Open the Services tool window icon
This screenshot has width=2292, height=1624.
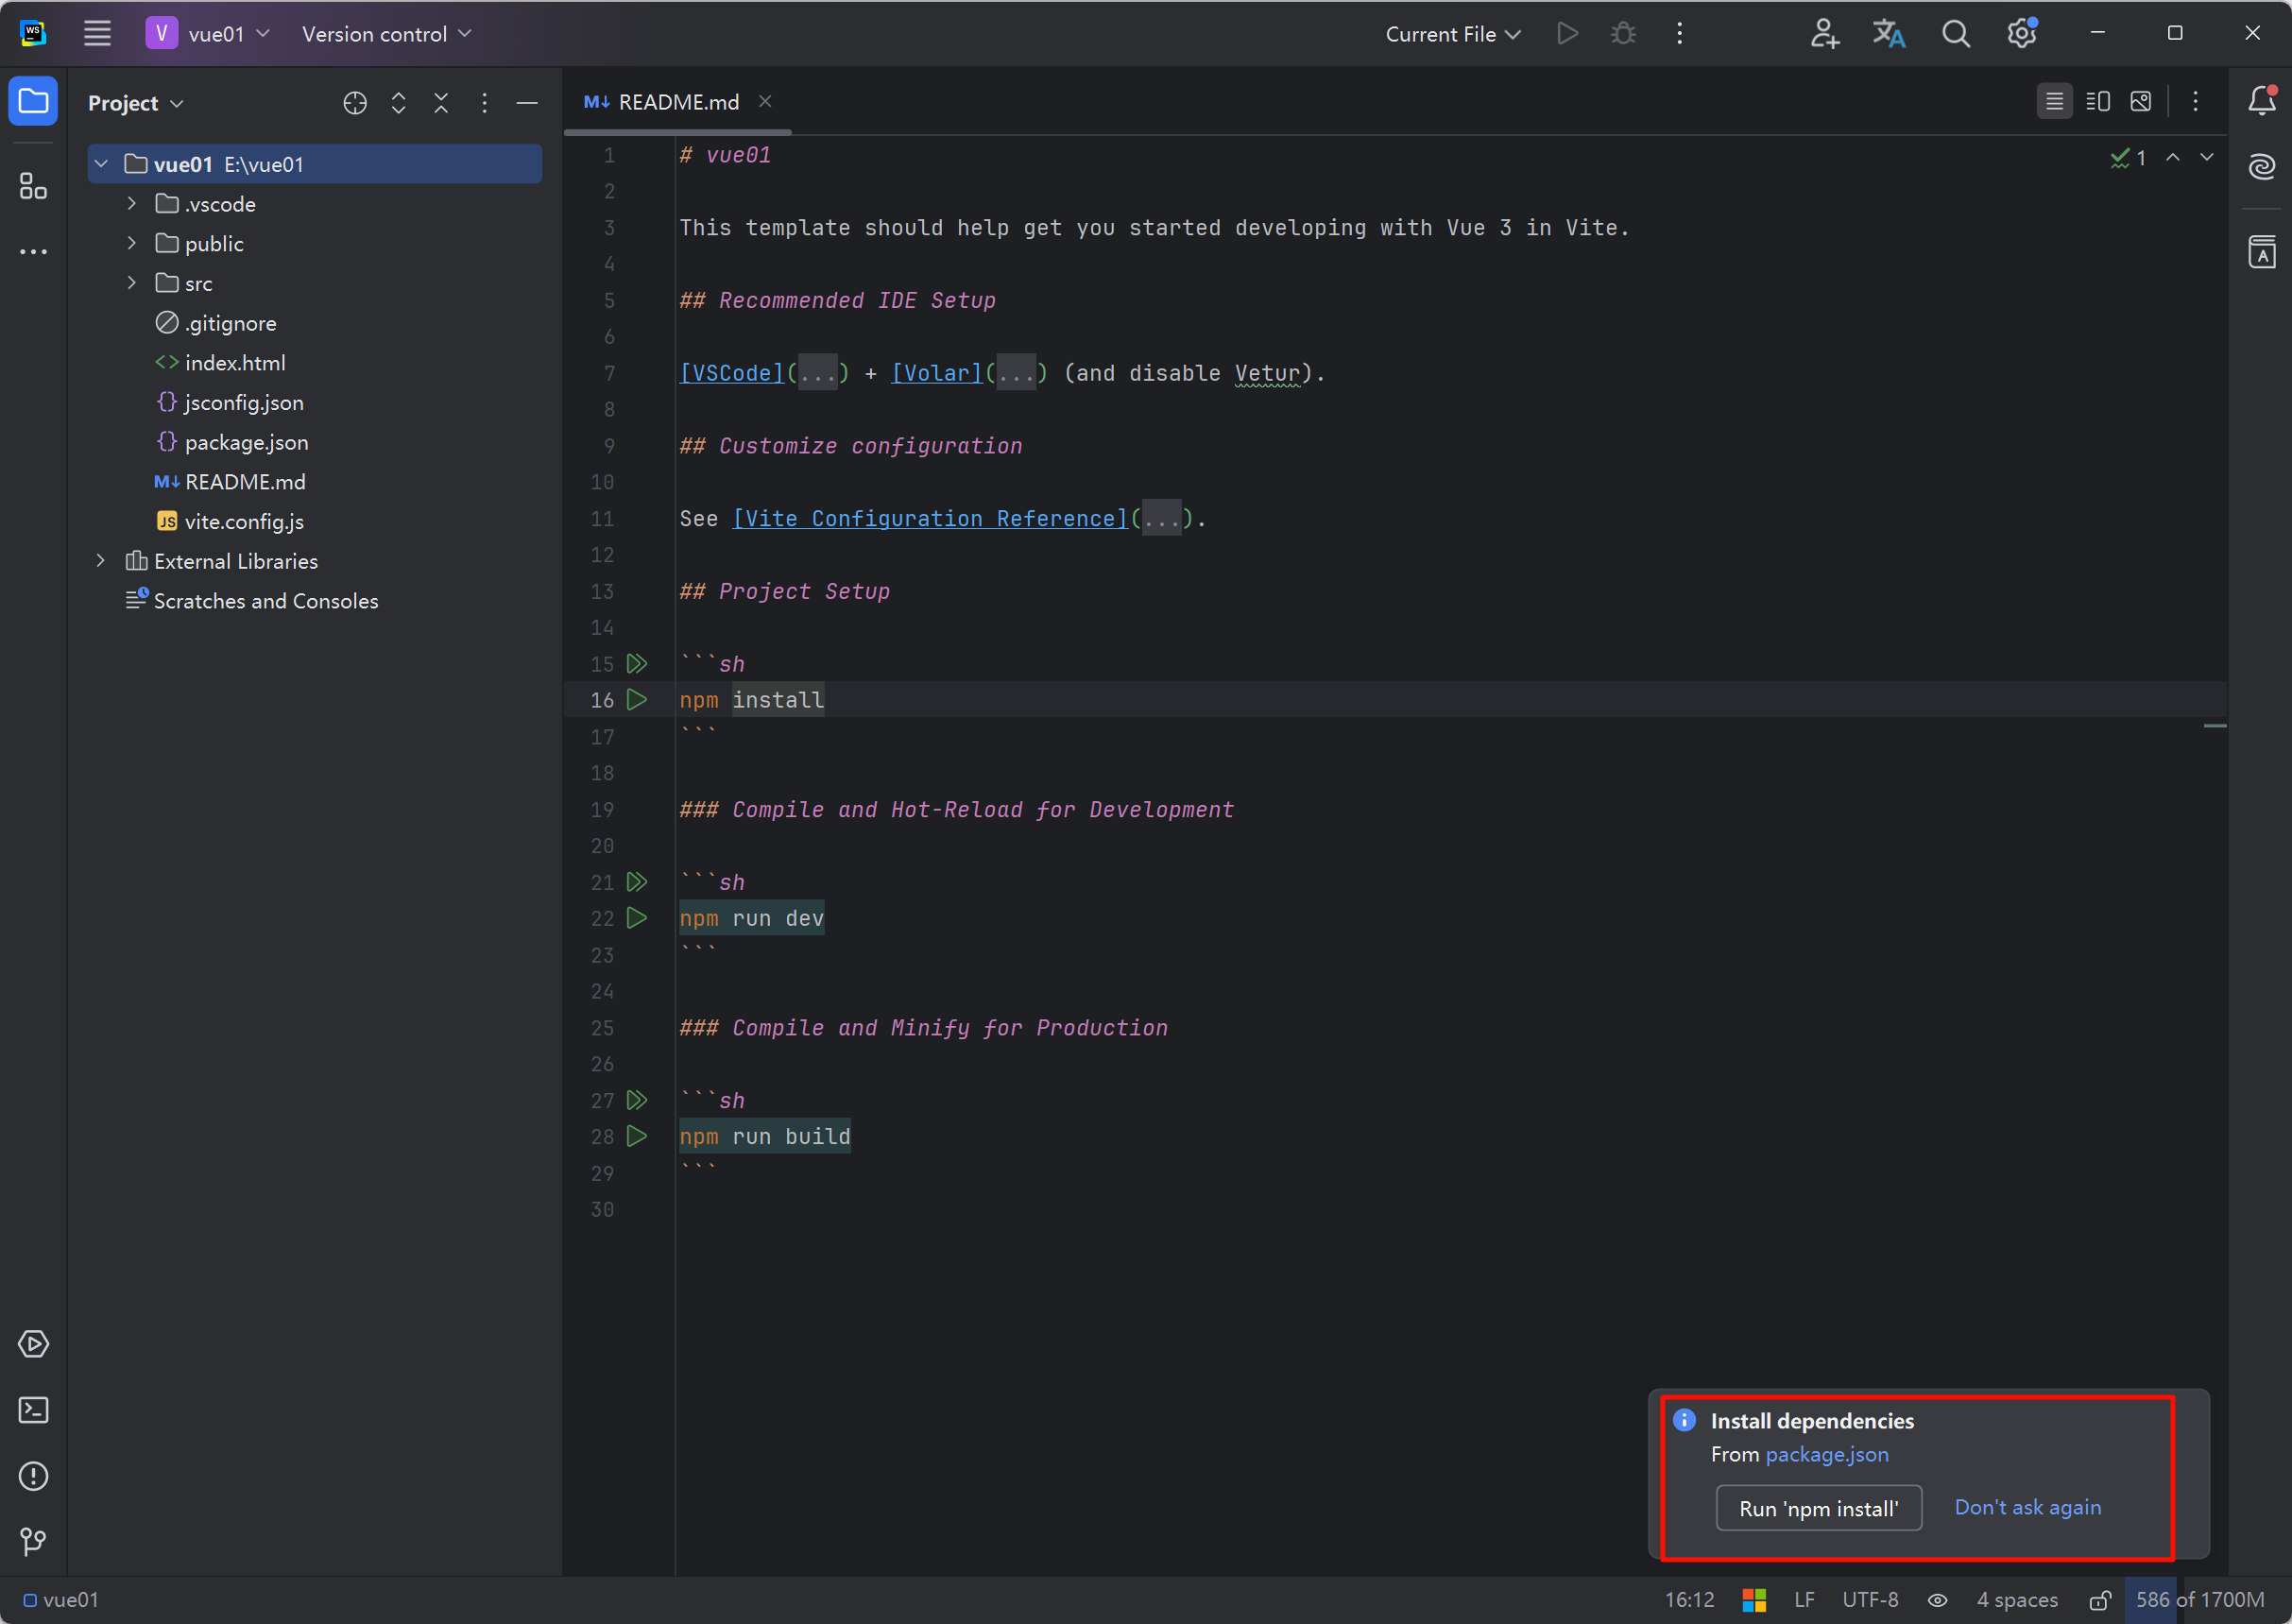click(x=33, y=1344)
